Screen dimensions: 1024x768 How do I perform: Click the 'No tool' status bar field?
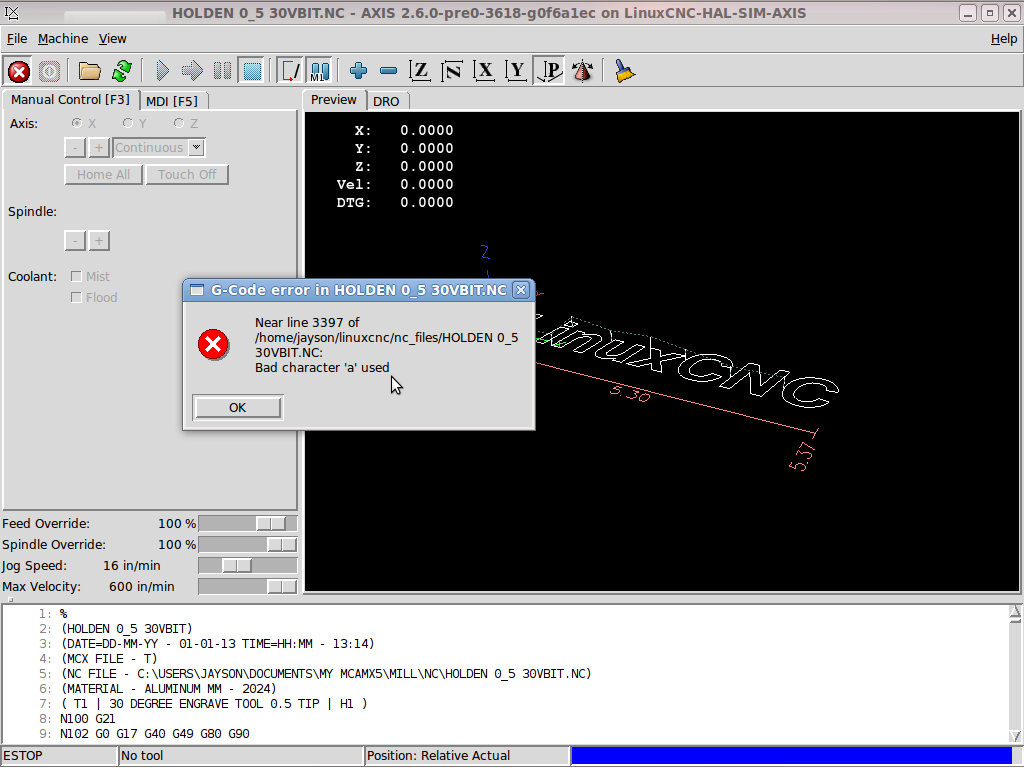pyautogui.click(x=241, y=756)
